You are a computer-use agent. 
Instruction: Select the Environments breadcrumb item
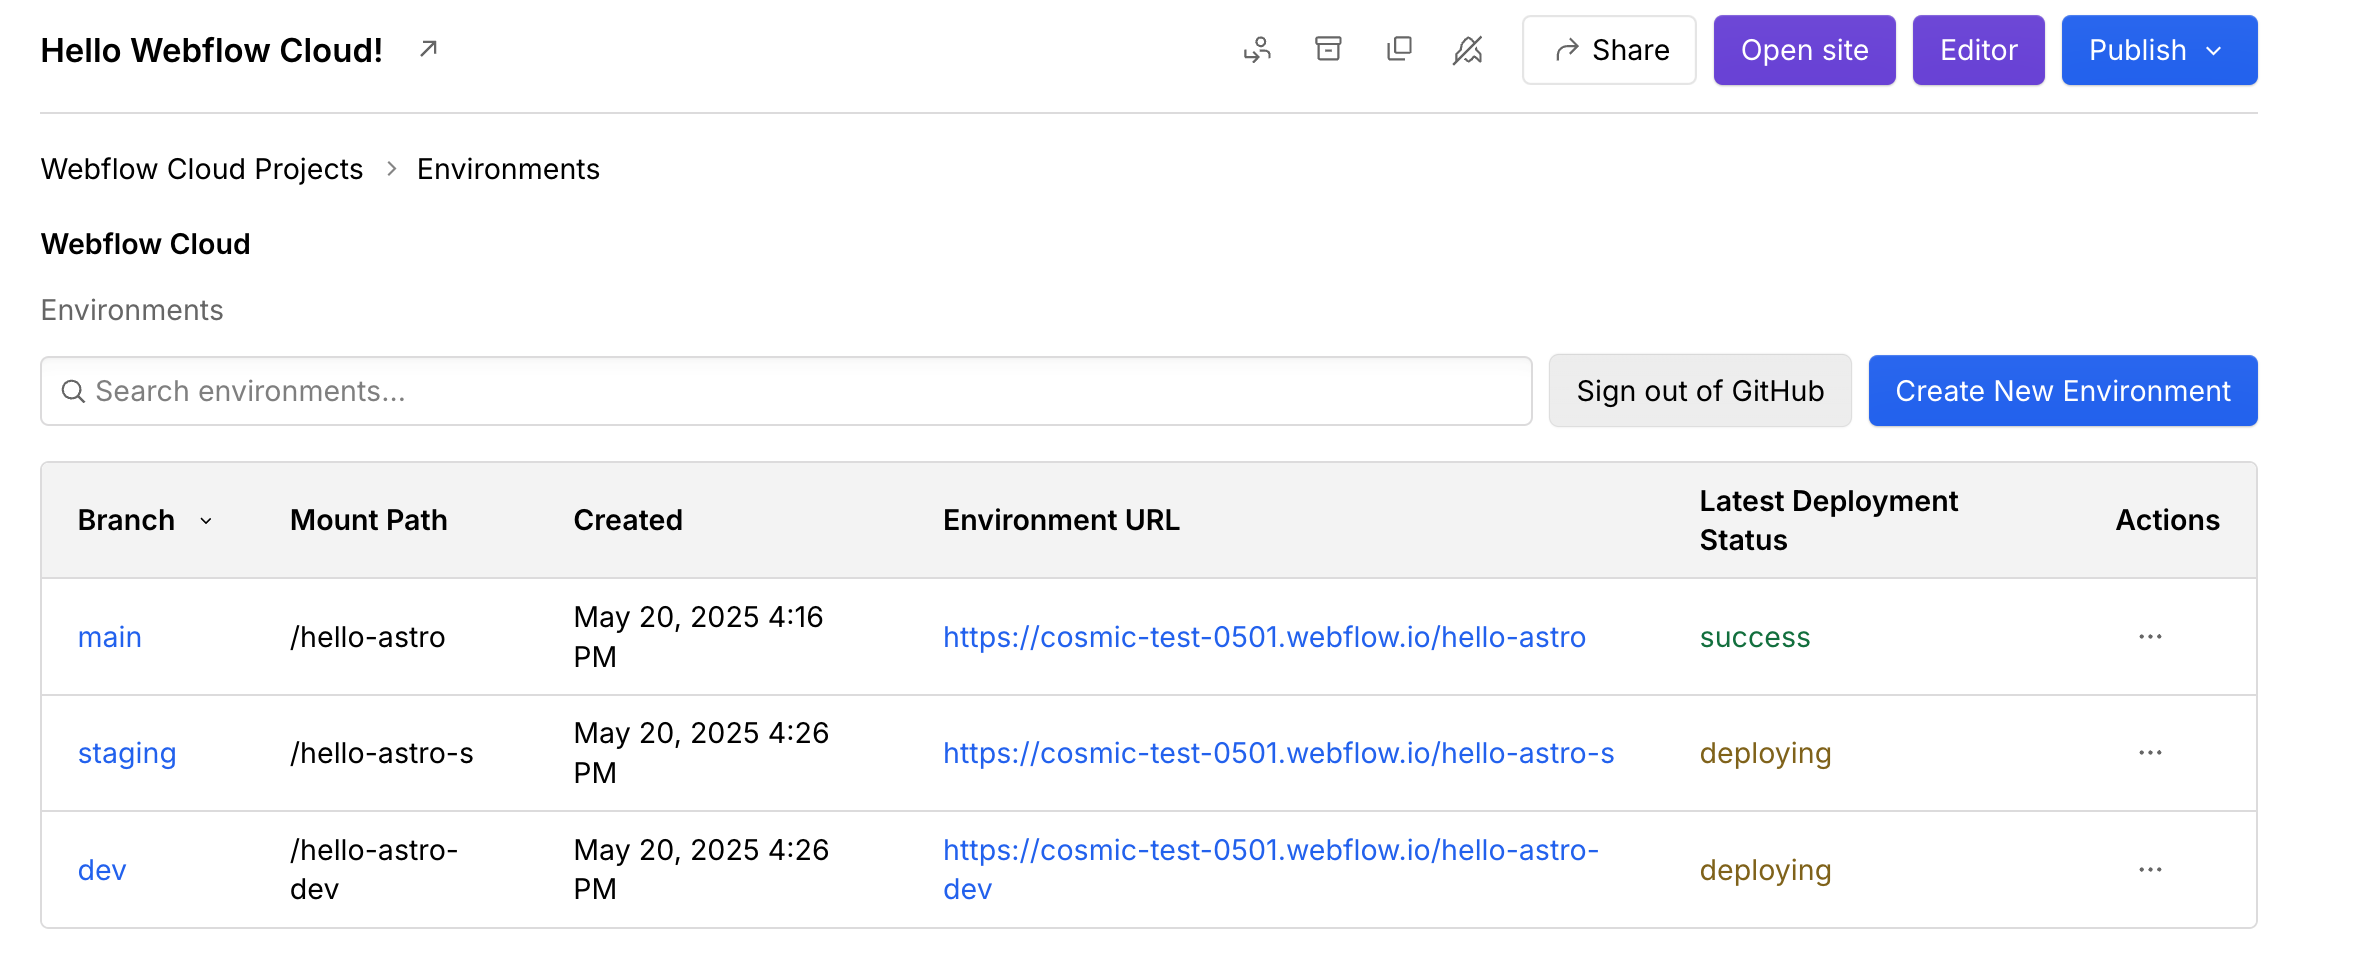(x=508, y=169)
